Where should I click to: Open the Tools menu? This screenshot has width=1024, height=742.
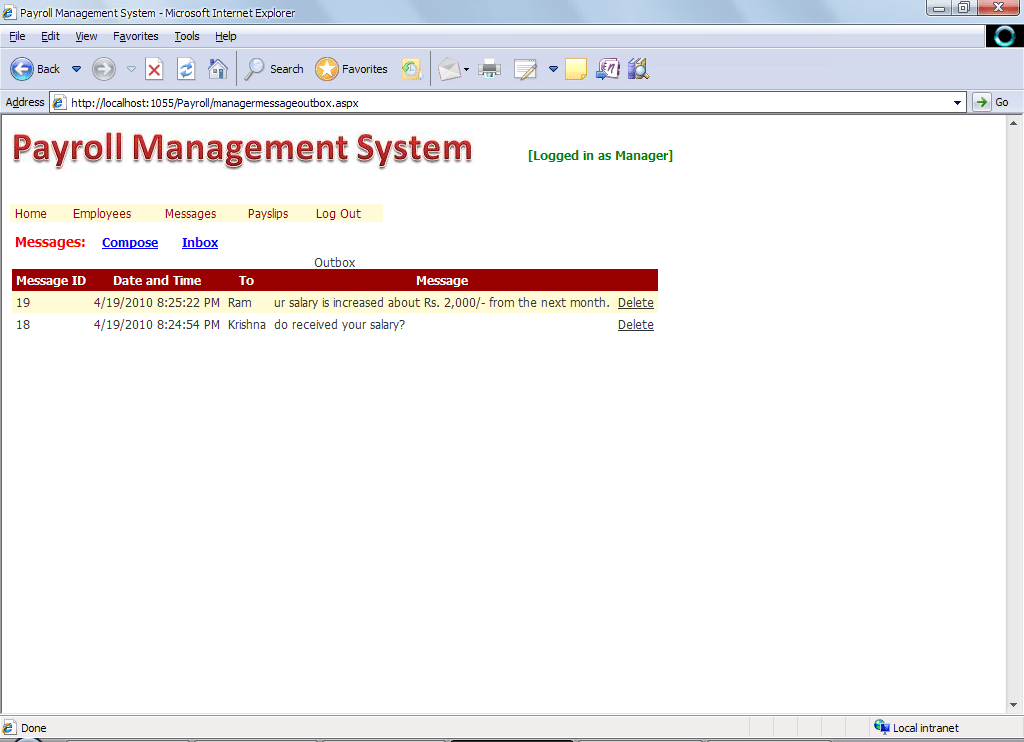pos(187,36)
